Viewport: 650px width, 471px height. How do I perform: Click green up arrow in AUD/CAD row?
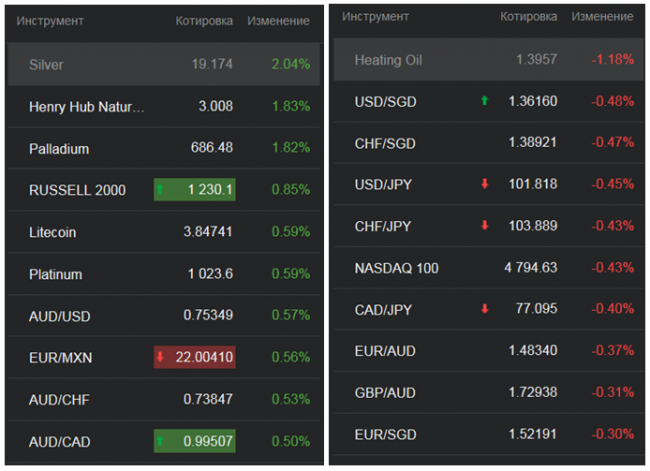click(160, 441)
